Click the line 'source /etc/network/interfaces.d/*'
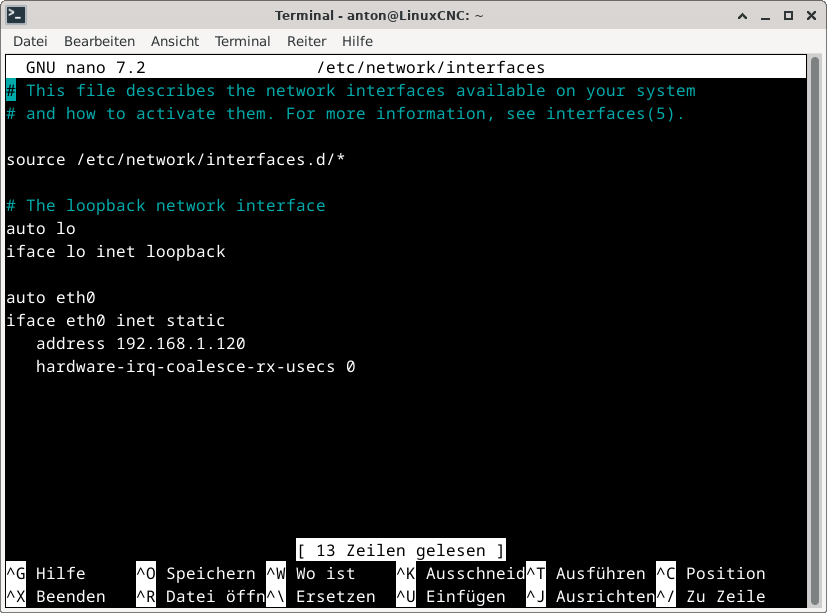The width and height of the screenshot is (827, 613). tap(176, 159)
